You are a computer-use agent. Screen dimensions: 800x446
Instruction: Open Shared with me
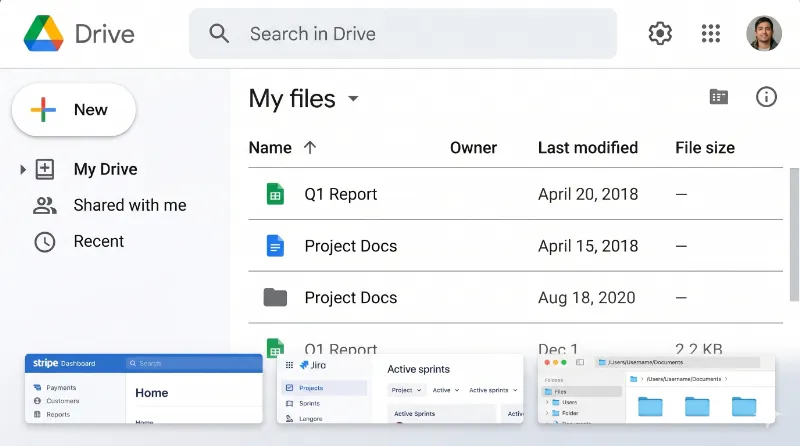click(130, 205)
